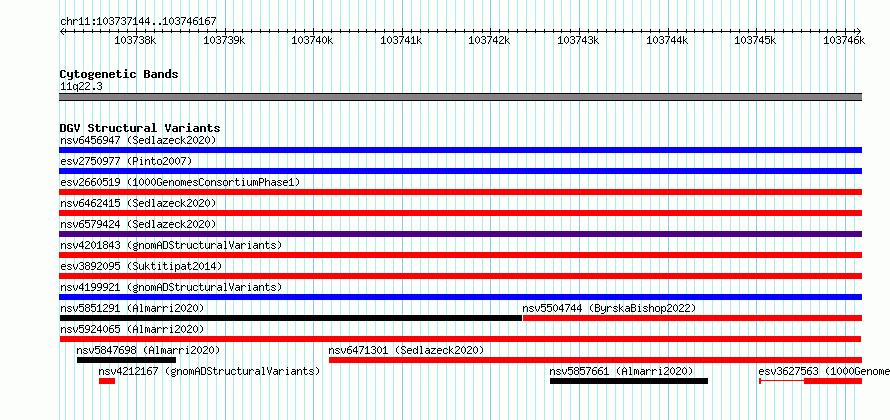Click the nsv6579424 (Sedlazeck2020) label

tap(138, 224)
